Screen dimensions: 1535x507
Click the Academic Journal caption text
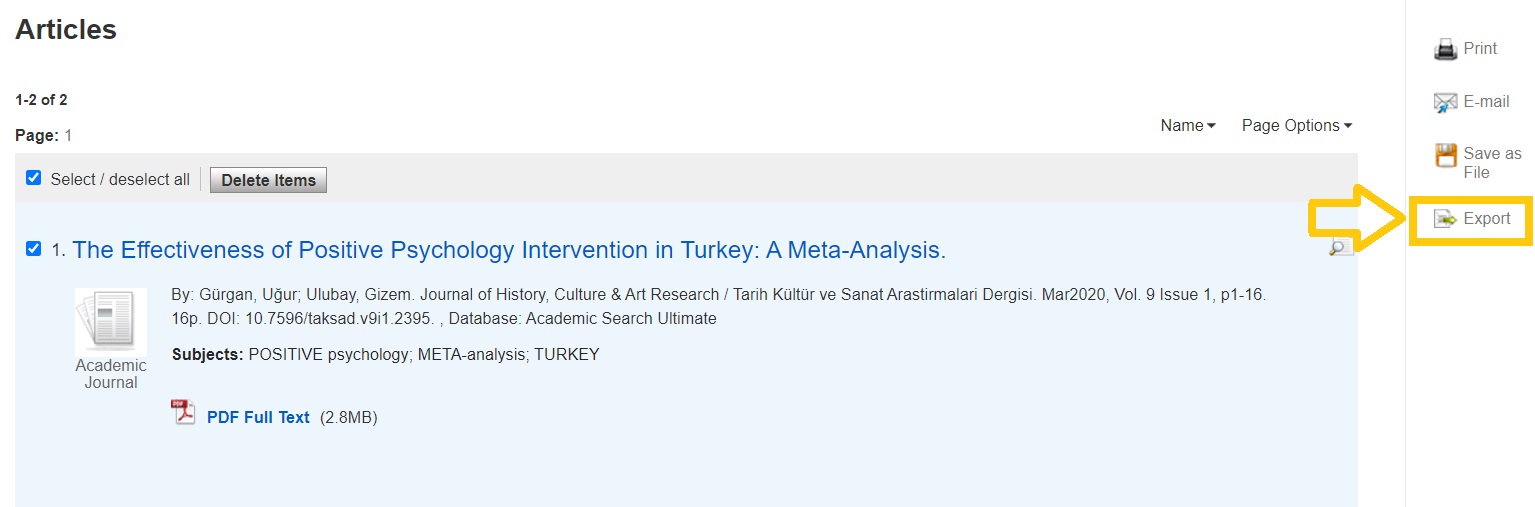tap(110, 374)
